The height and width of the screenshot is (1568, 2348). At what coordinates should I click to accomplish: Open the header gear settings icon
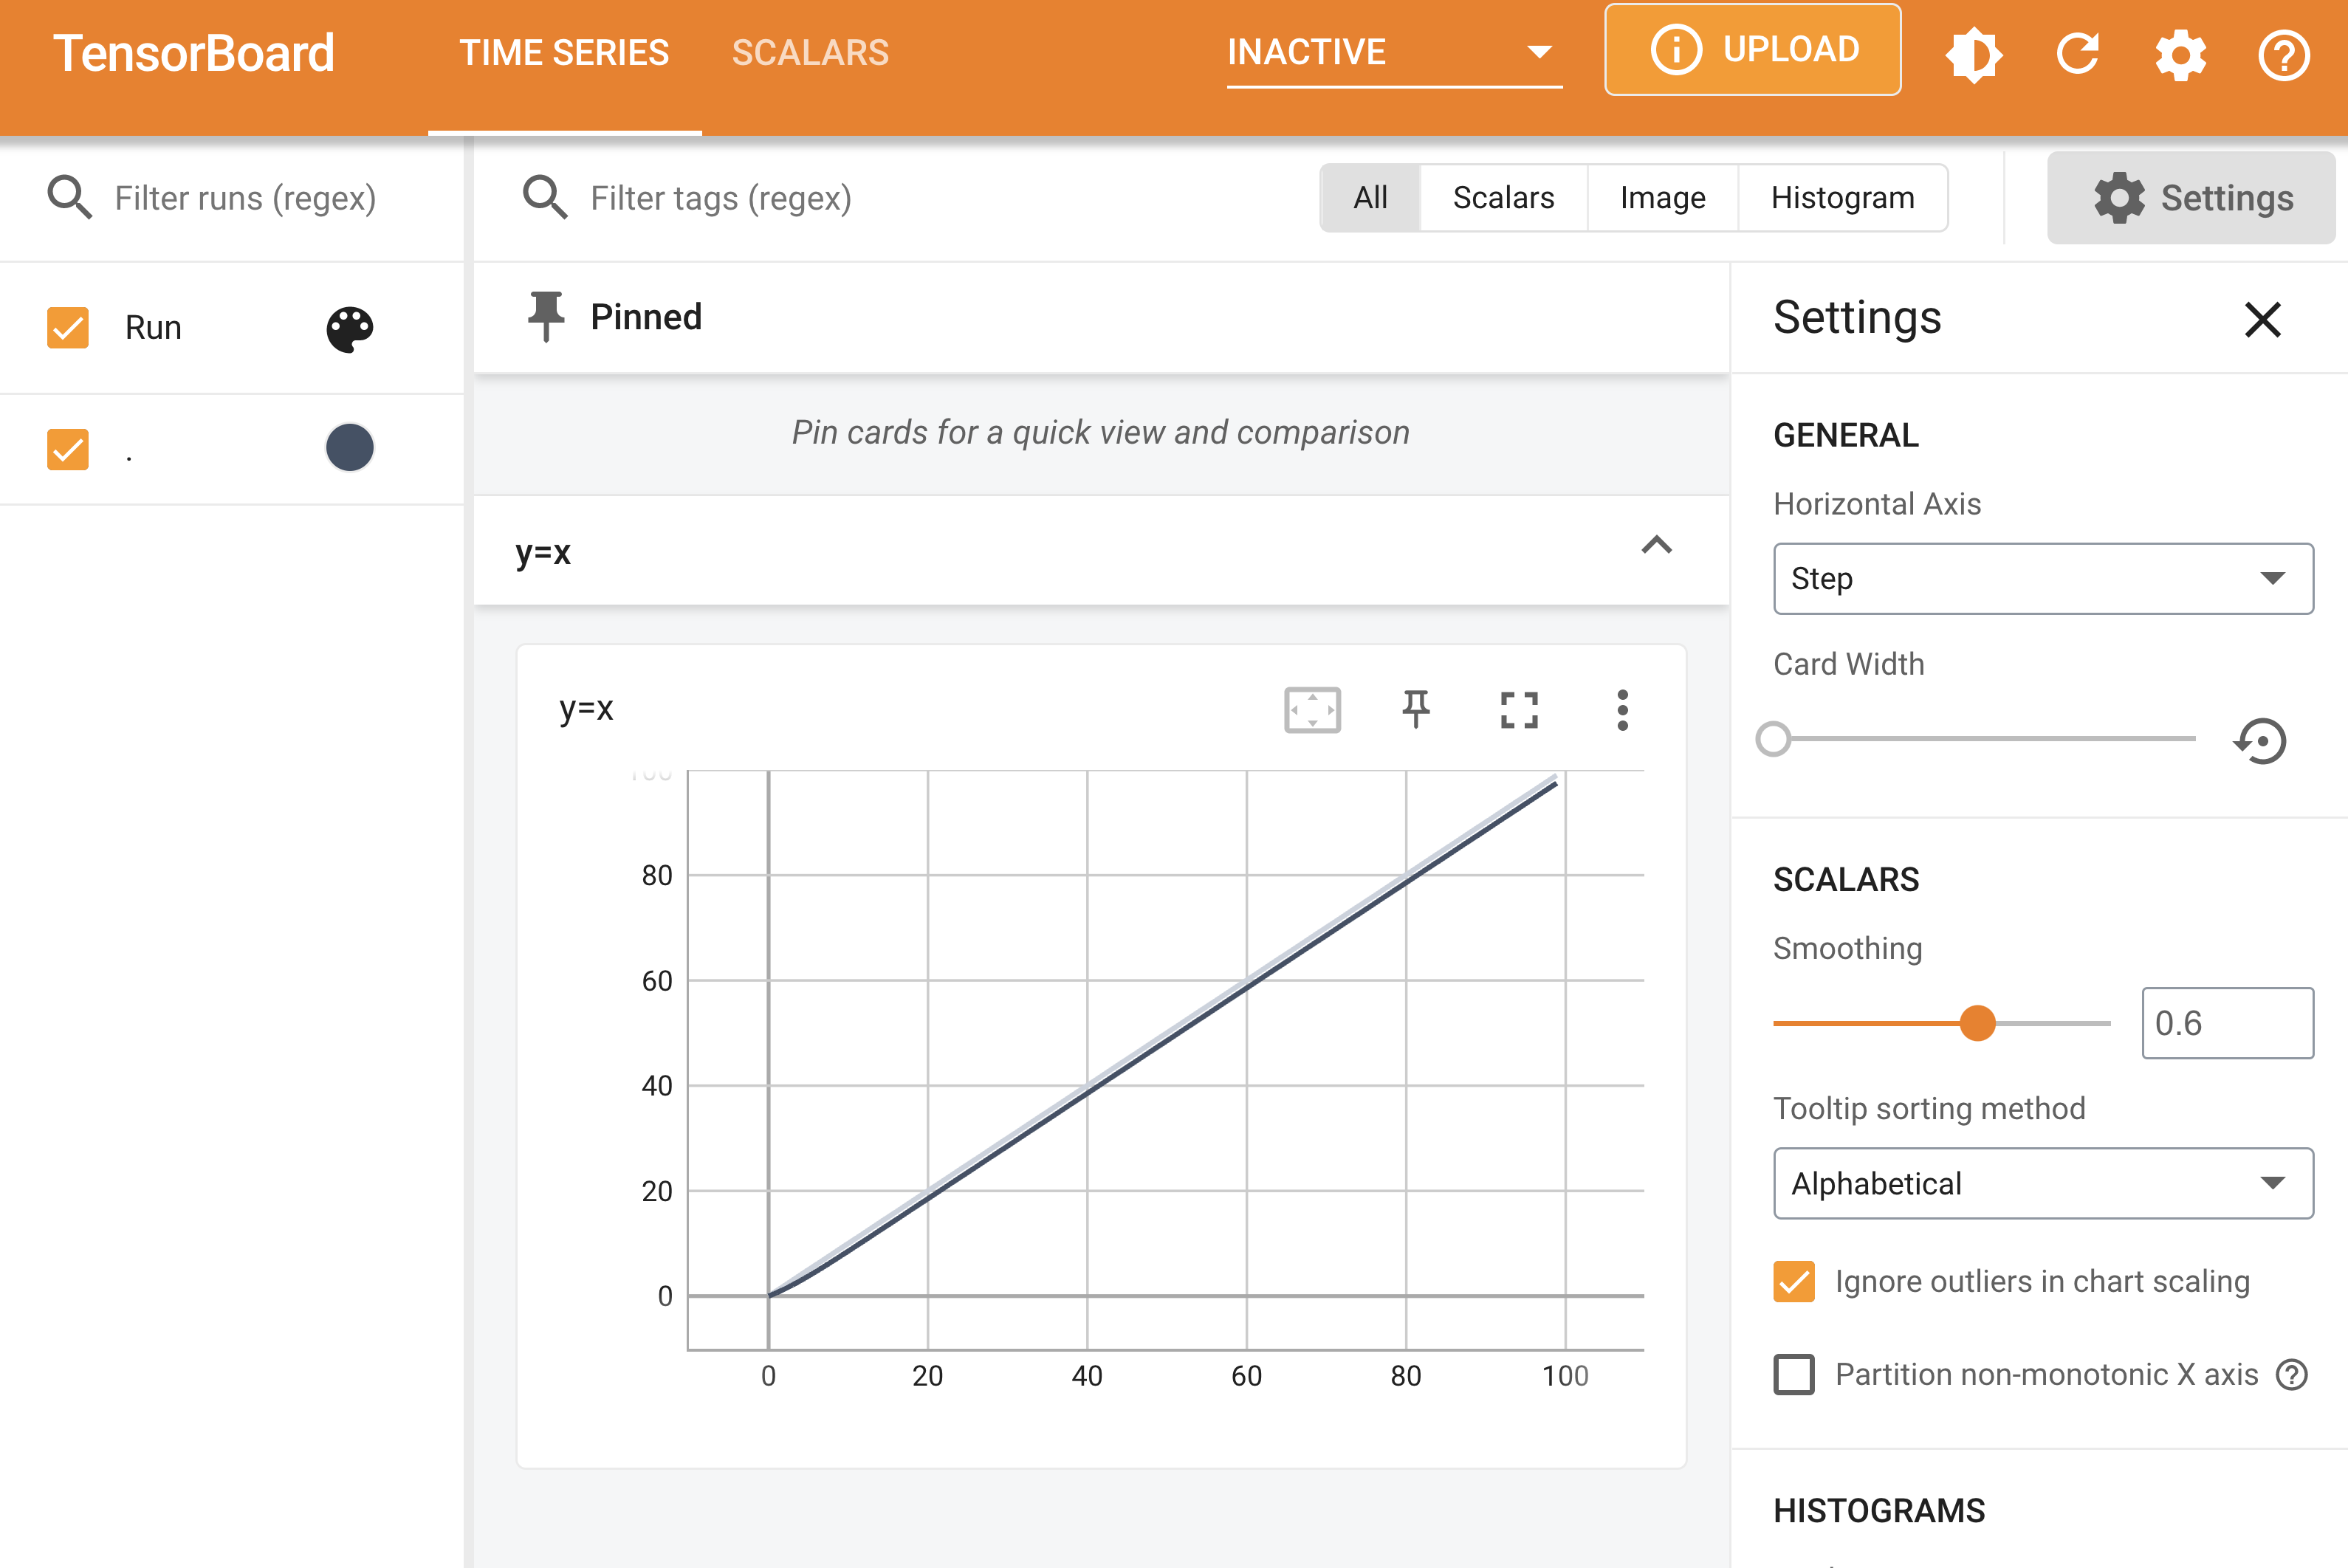click(x=2180, y=53)
